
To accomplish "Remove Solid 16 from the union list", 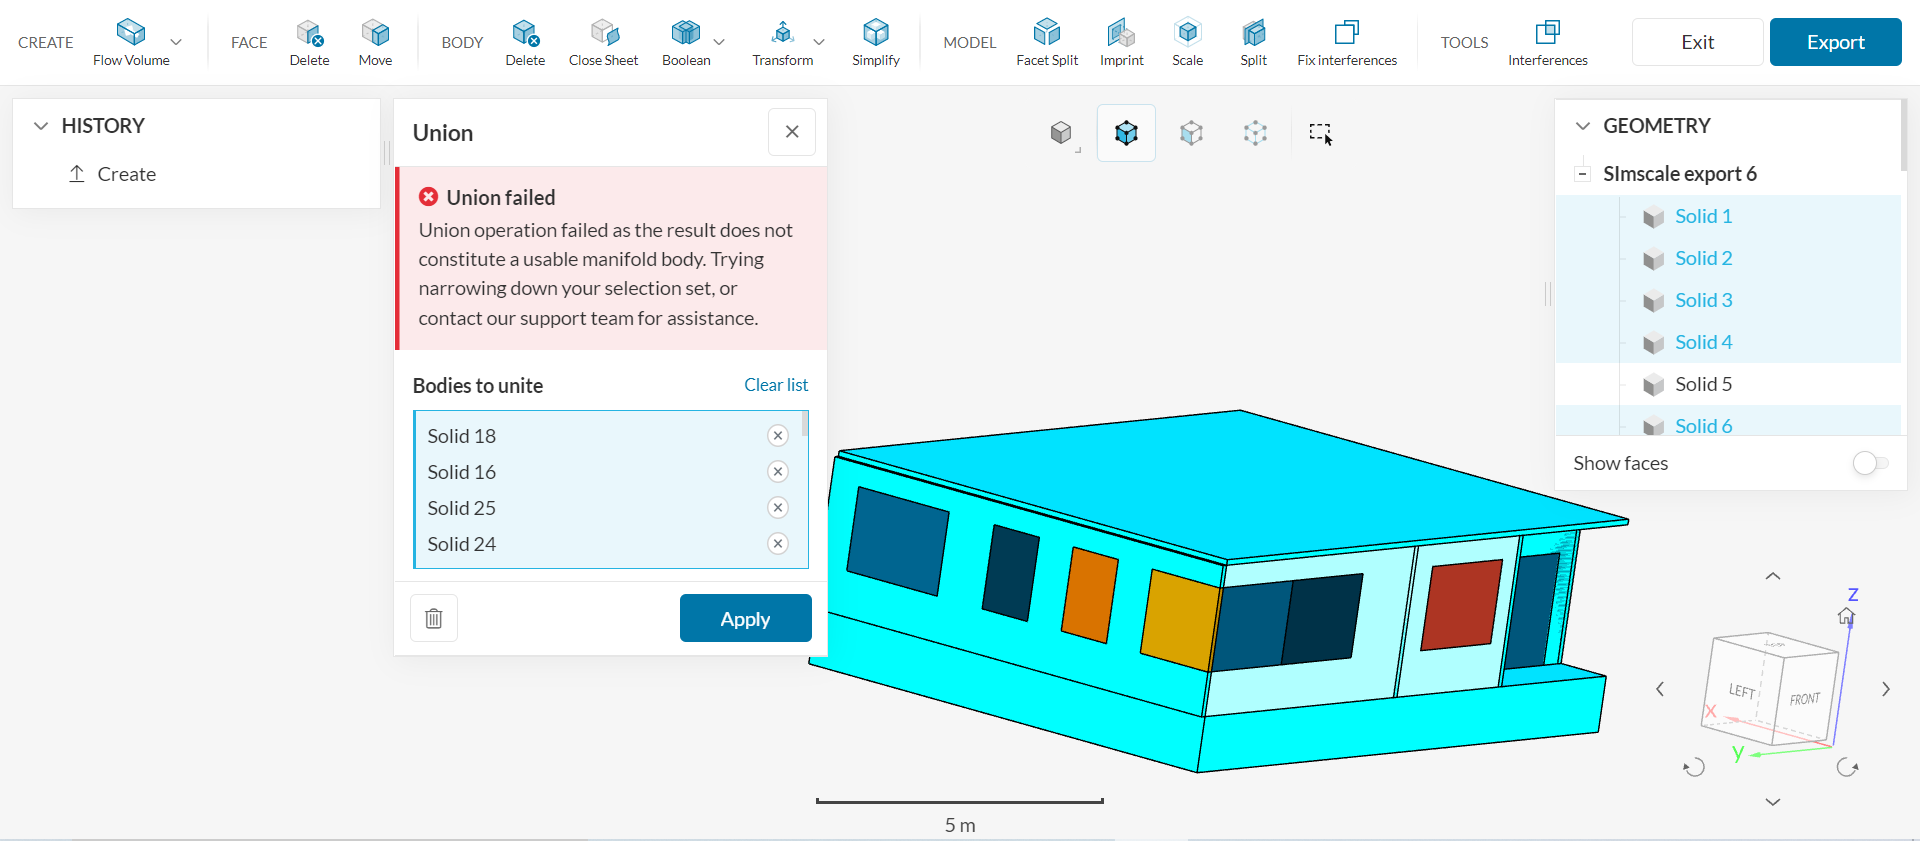I will coord(778,472).
